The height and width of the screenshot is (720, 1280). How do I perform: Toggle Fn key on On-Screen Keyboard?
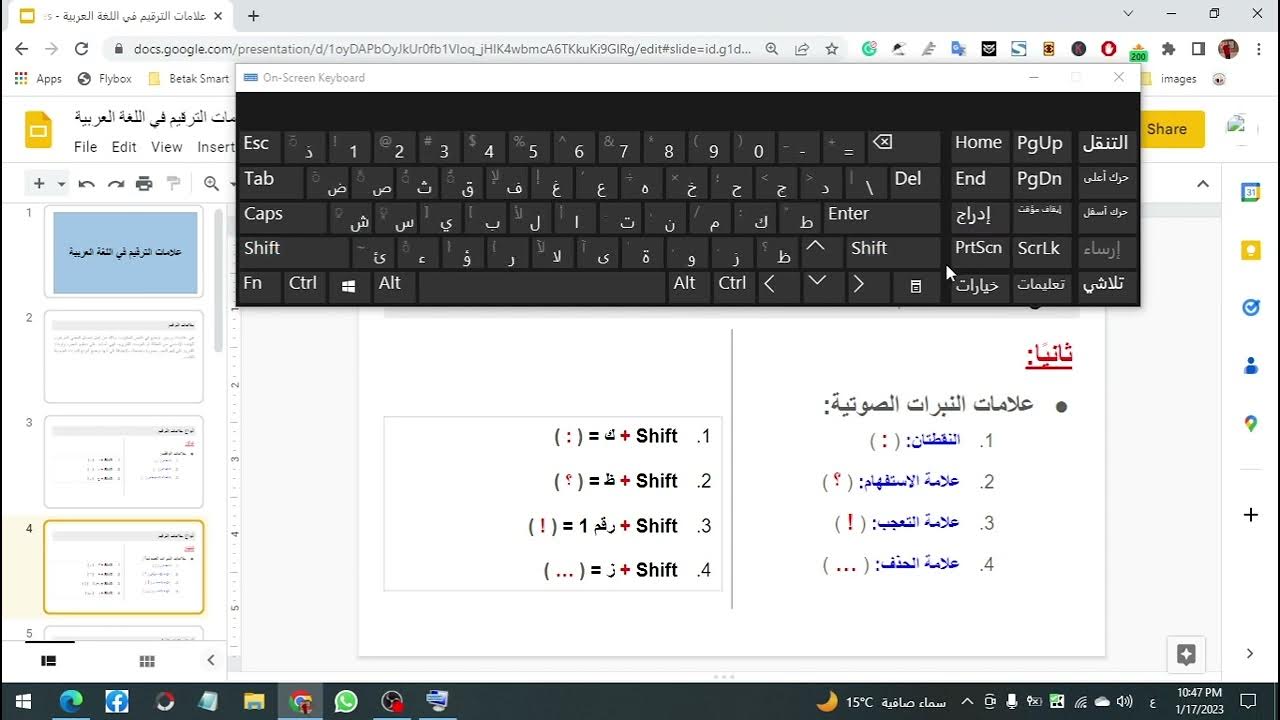point(260,286)
